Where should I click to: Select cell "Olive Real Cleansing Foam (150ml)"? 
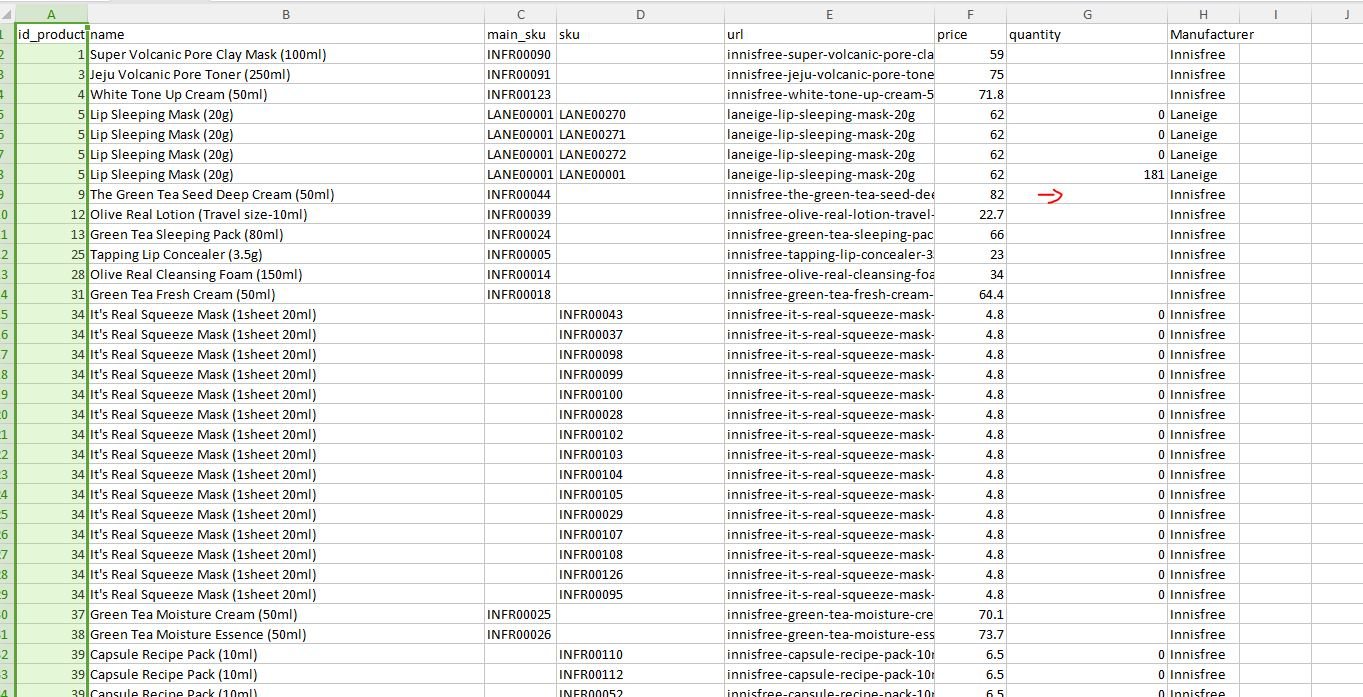(286, 274)
